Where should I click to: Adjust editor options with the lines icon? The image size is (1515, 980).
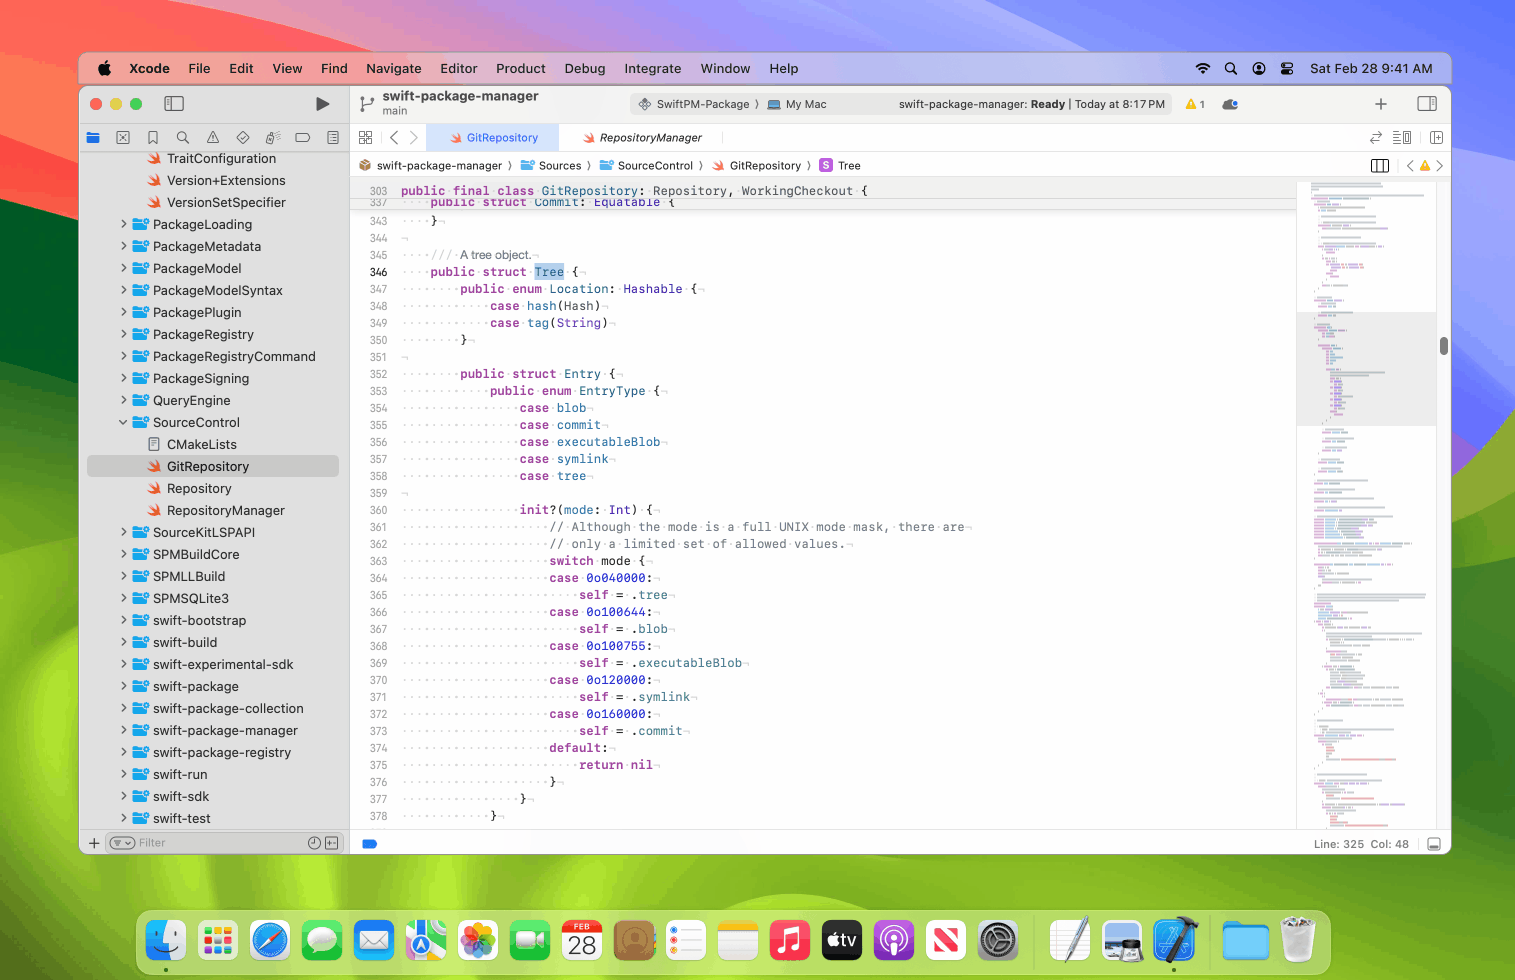pyautogui.click(x=1402, y=137)
